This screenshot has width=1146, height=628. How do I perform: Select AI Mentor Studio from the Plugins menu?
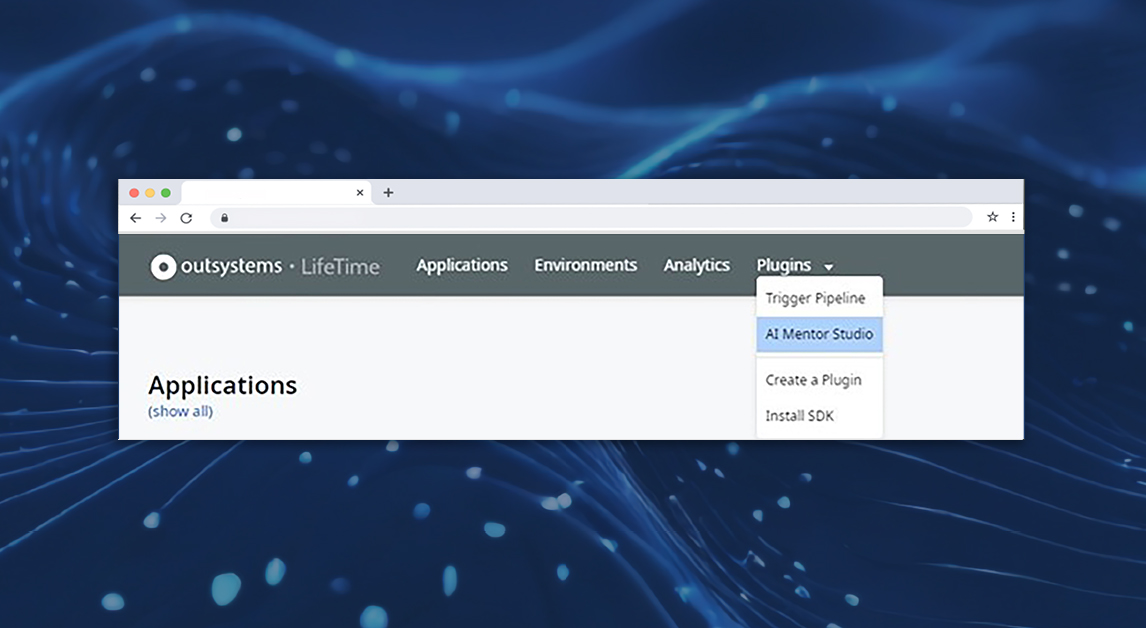coord(819,334)
